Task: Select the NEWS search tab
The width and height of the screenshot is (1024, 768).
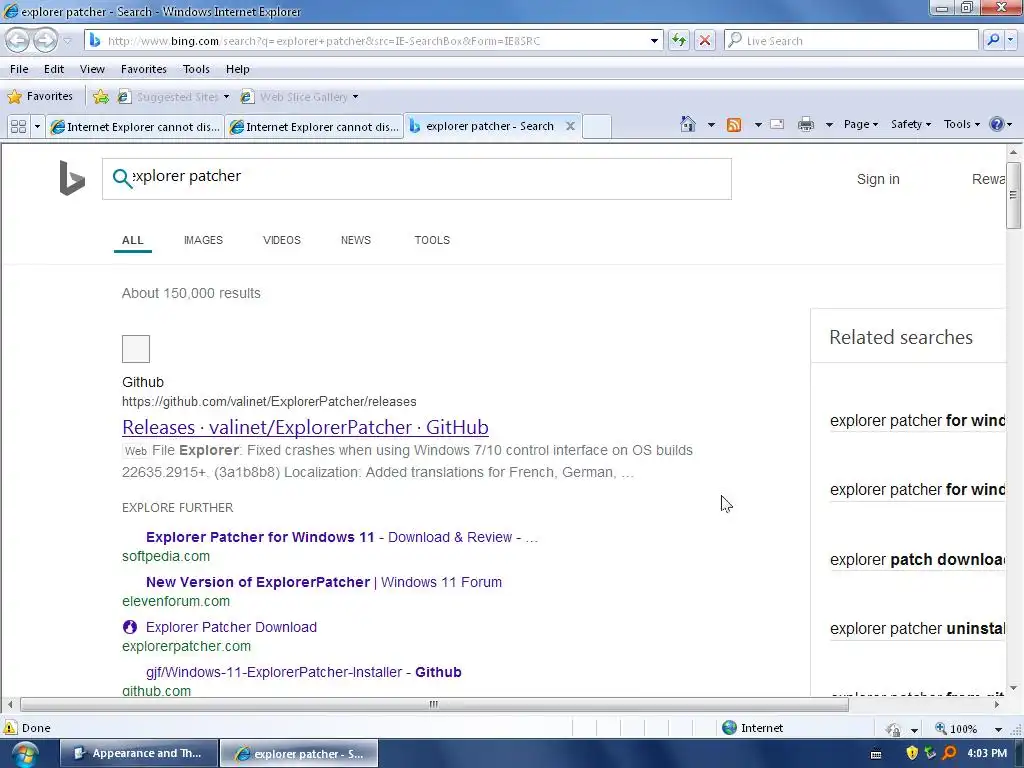Action: tap(356, 240)
